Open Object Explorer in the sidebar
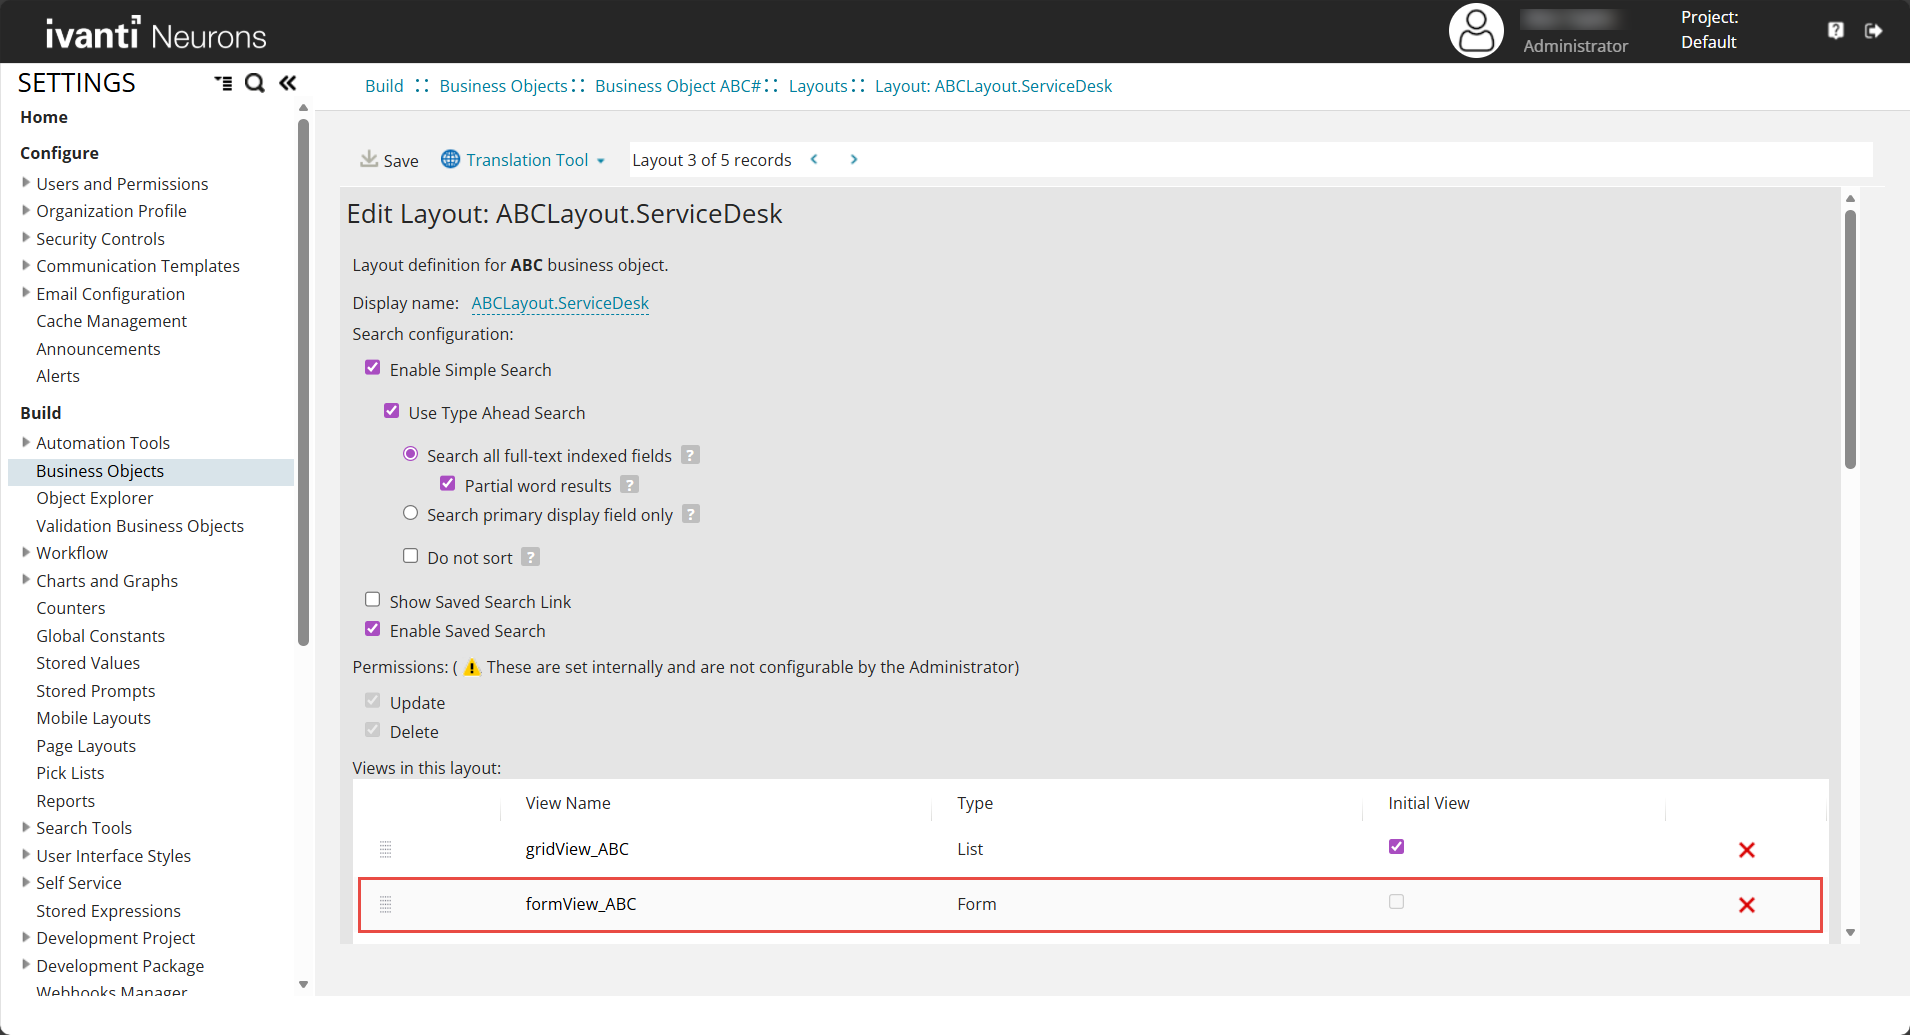 pyautogui.click(x=95, y=498)
